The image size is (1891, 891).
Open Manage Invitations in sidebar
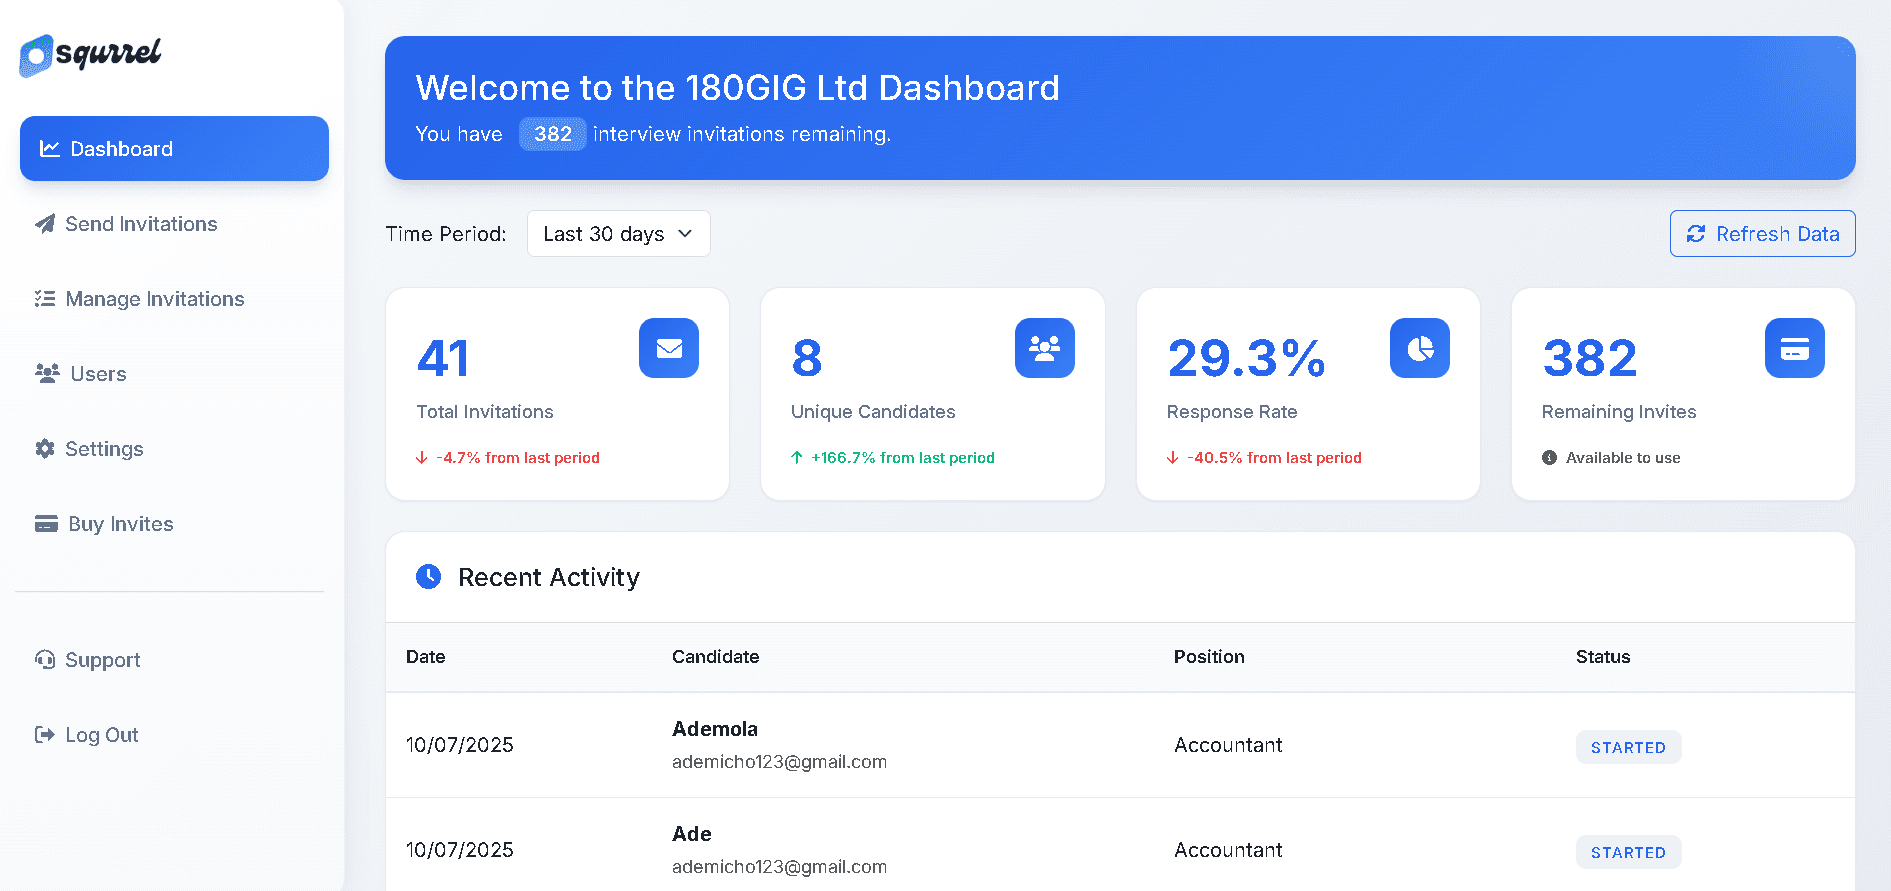pos(154,299)
